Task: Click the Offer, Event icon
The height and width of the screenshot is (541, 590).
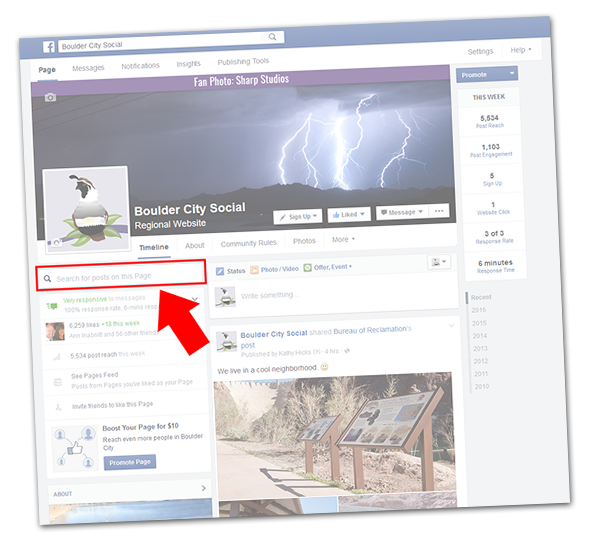Action: click(x=307, y=267)
